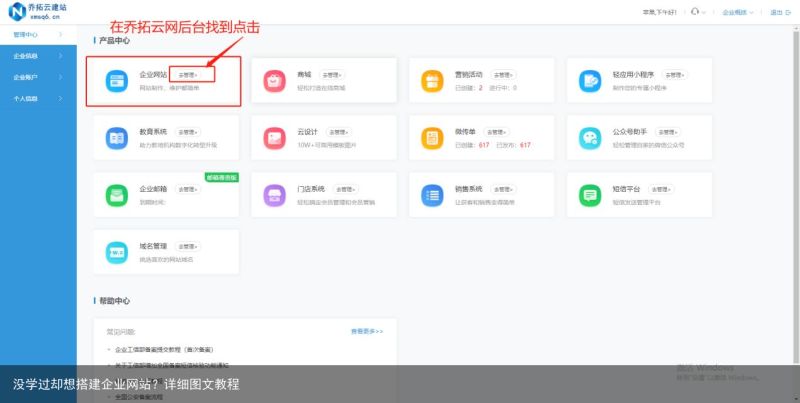Click the 商城 shopping bag icon
The image size is (800, 403).
274,81
